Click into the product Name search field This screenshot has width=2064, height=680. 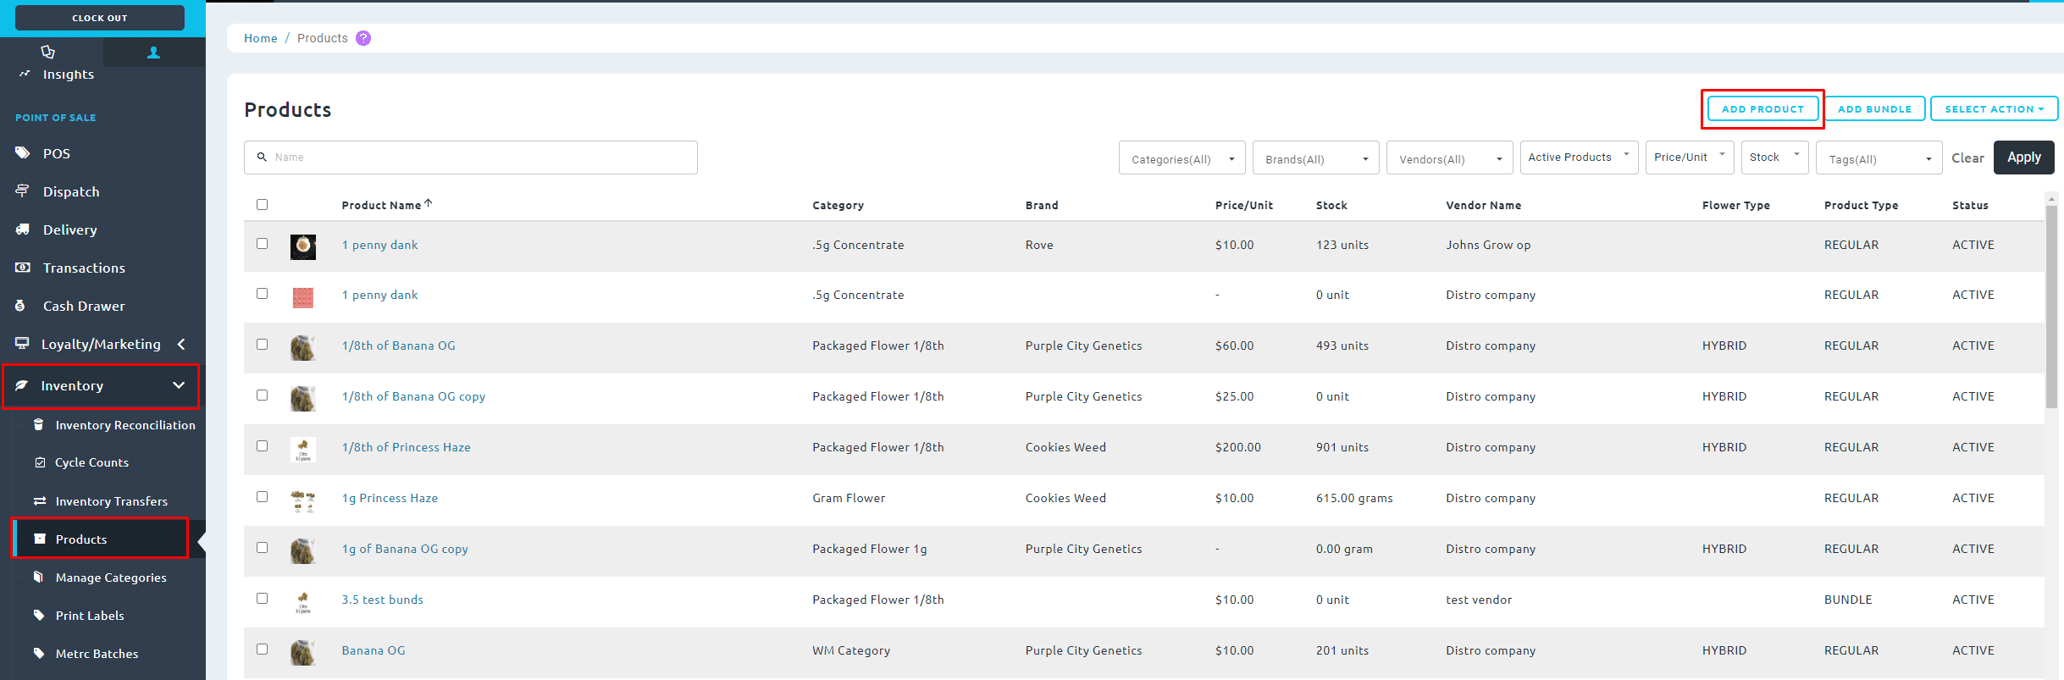pos(471,157)
